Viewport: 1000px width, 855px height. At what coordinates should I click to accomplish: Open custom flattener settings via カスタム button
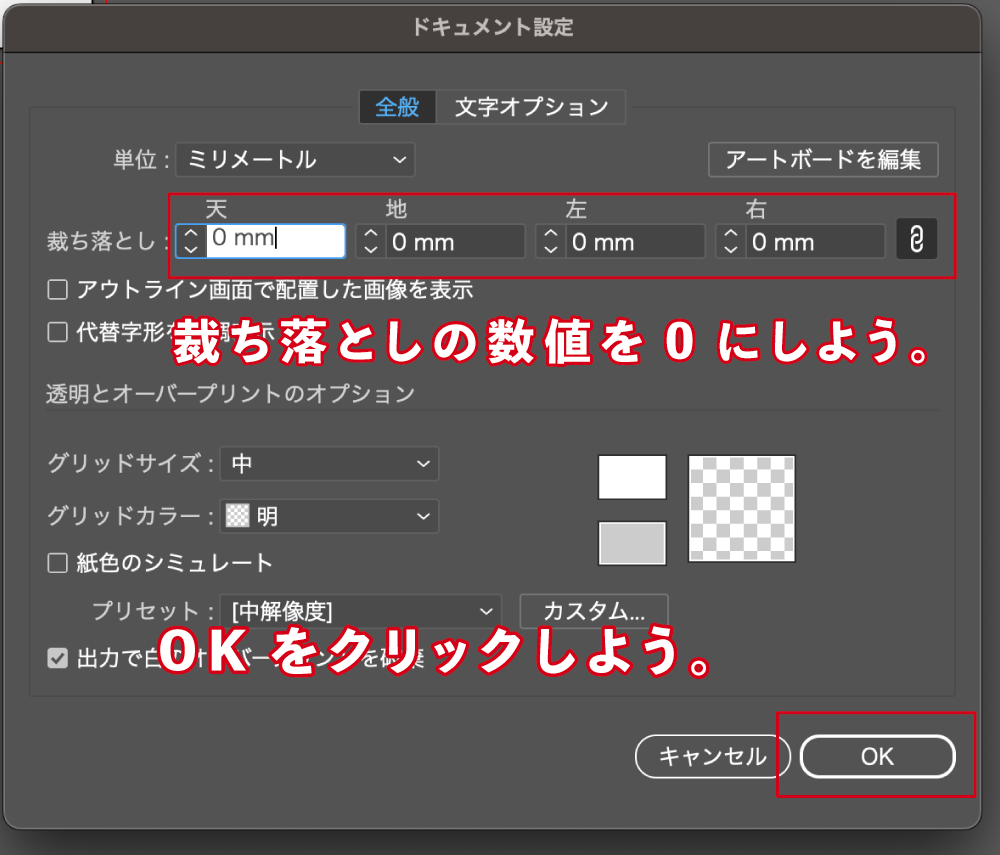pyautogui.click(x=594, y=611)
